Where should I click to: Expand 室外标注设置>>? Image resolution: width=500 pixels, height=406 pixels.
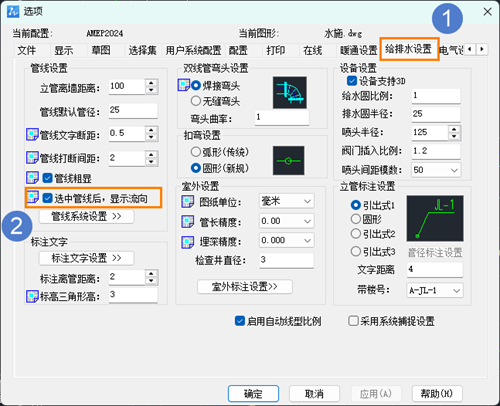click(245, 287)
